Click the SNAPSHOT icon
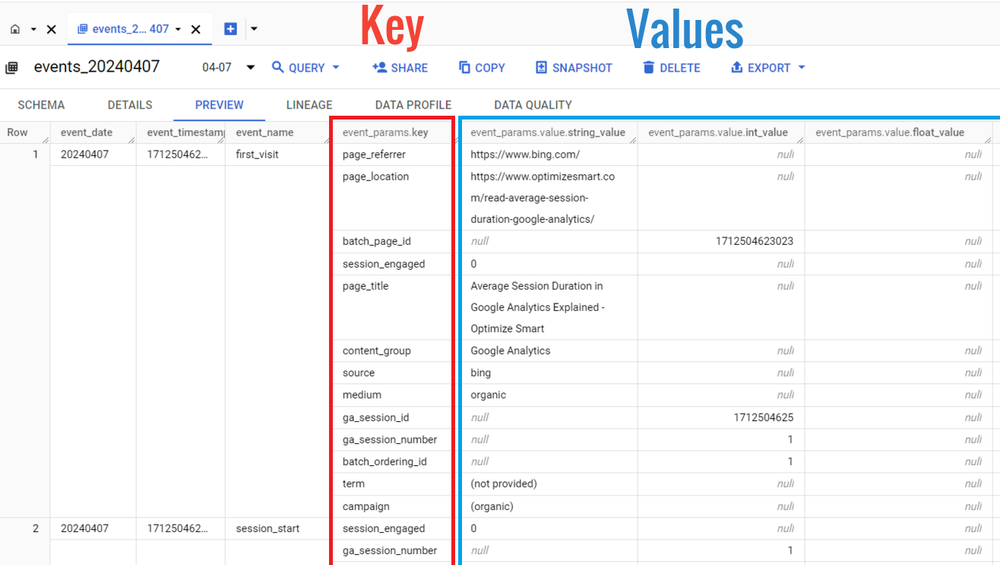1000x565 pixels. pyautogui.click(x=541, y=68)
